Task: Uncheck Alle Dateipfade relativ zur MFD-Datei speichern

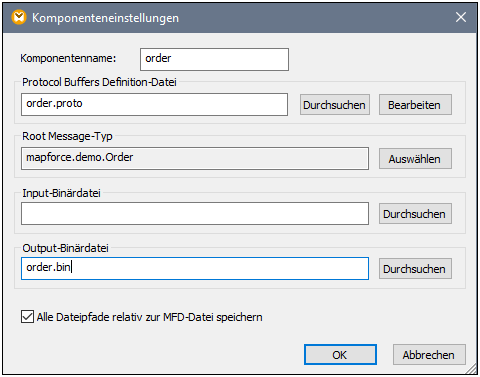Action: (x=27, y=317)
